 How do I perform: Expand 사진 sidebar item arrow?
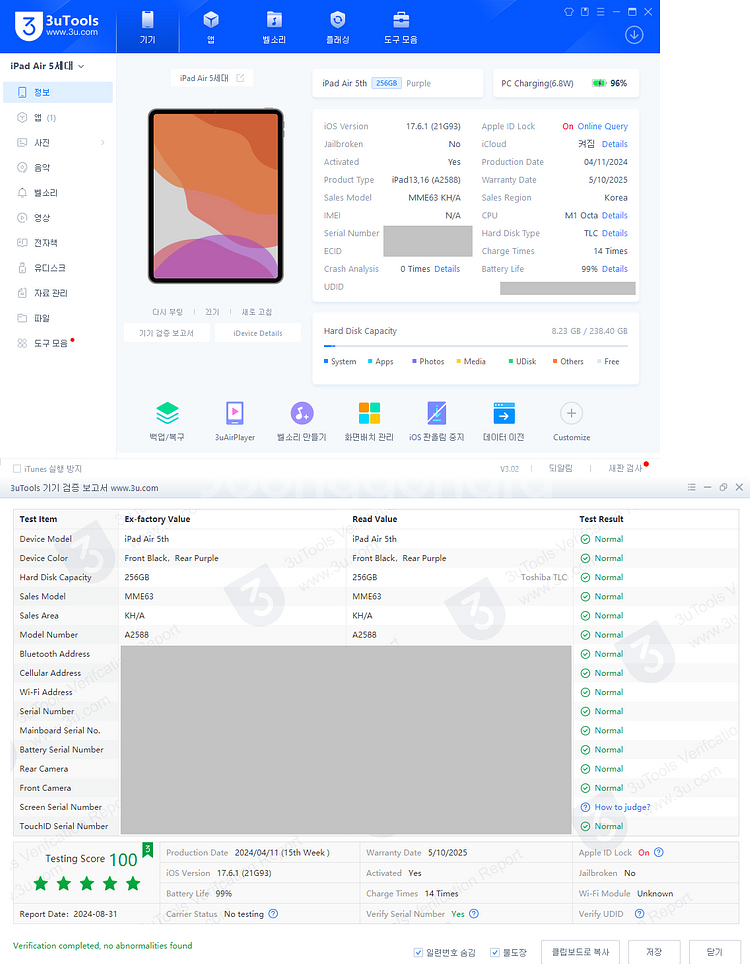(103, 143)
